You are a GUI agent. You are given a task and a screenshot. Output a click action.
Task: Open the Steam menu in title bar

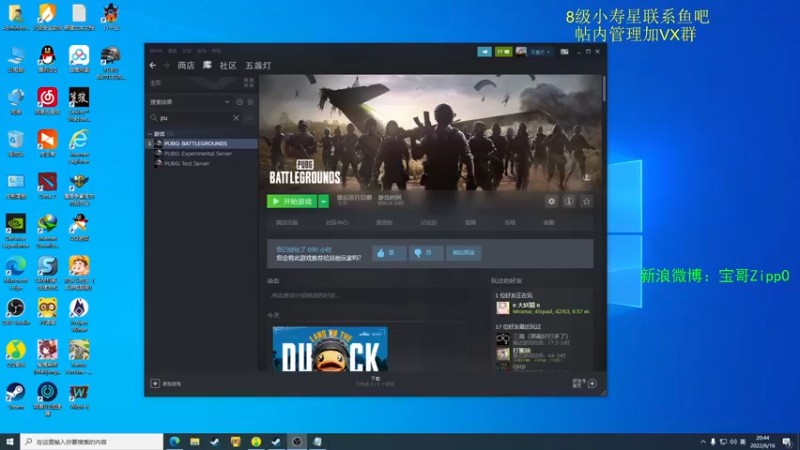point(156,51)
